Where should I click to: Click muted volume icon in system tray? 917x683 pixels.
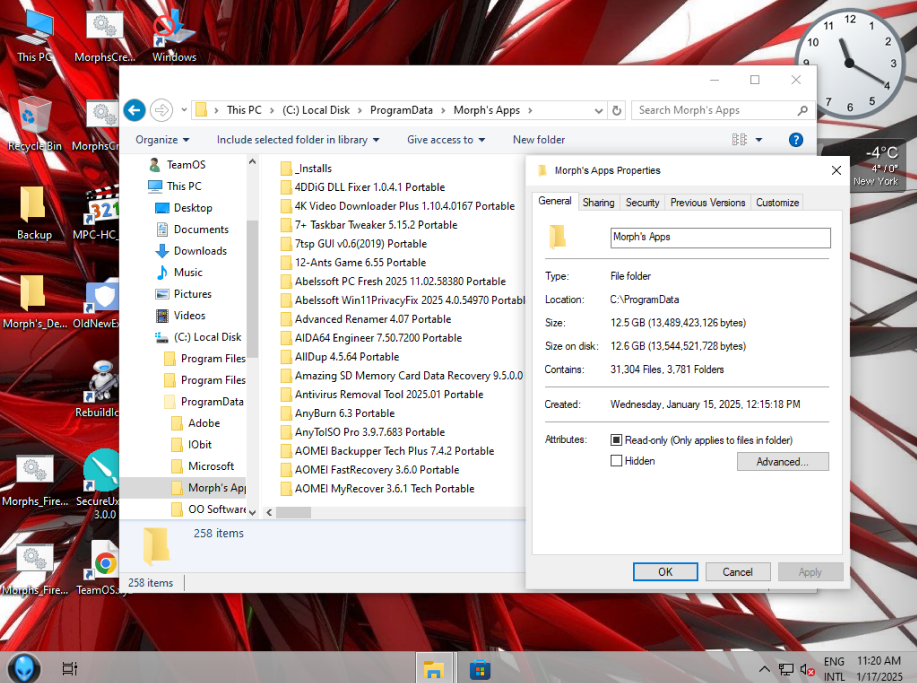(x=807, y=670)
